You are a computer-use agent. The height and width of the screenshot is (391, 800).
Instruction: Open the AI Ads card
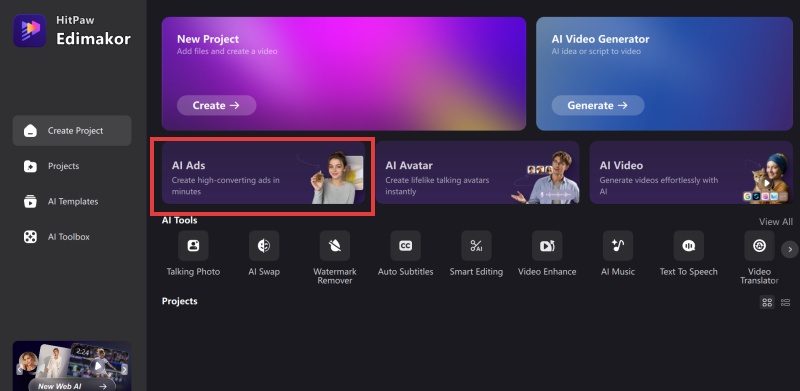click(x=263, y=173)
